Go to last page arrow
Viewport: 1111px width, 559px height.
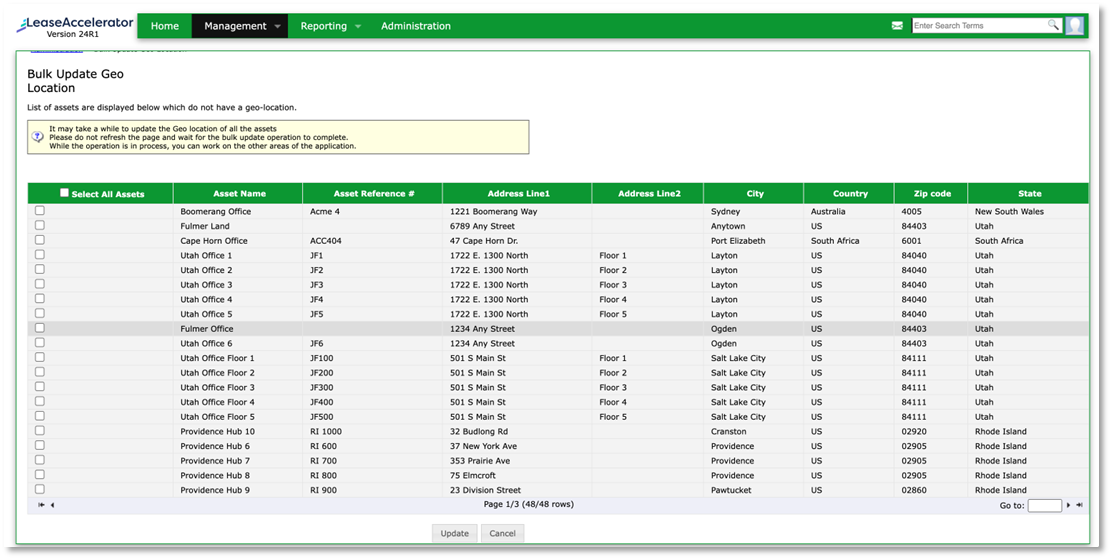click(1079, 505)
